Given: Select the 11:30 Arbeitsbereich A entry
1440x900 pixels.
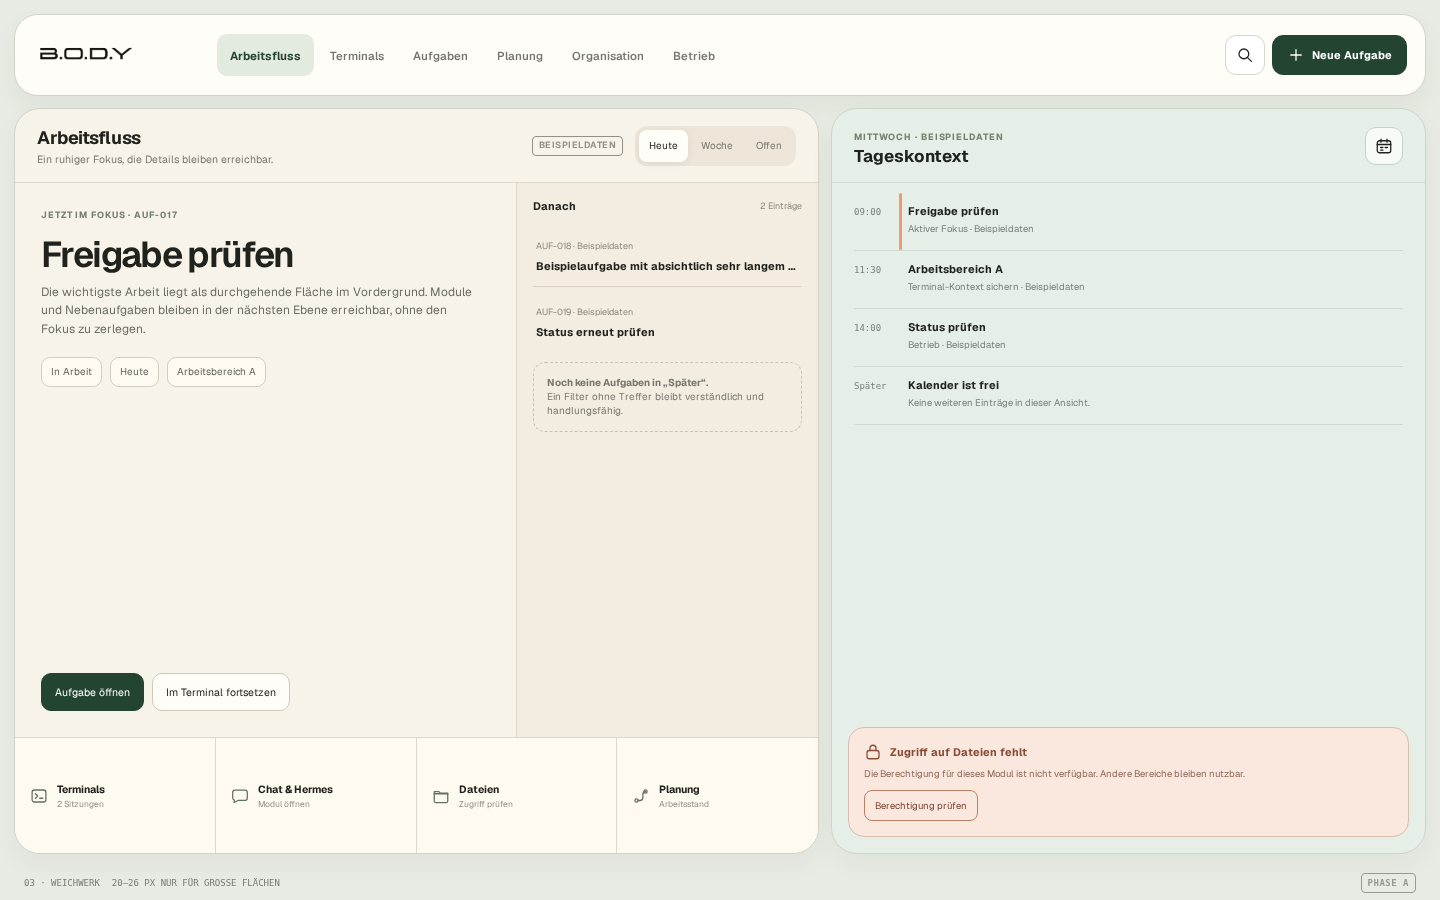Looking at the screenshot, I should click(x=1128, y=279).
